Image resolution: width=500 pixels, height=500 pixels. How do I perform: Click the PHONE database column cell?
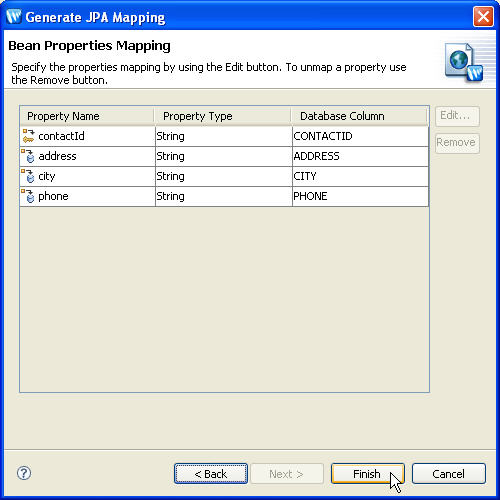(x=360, y=196)
